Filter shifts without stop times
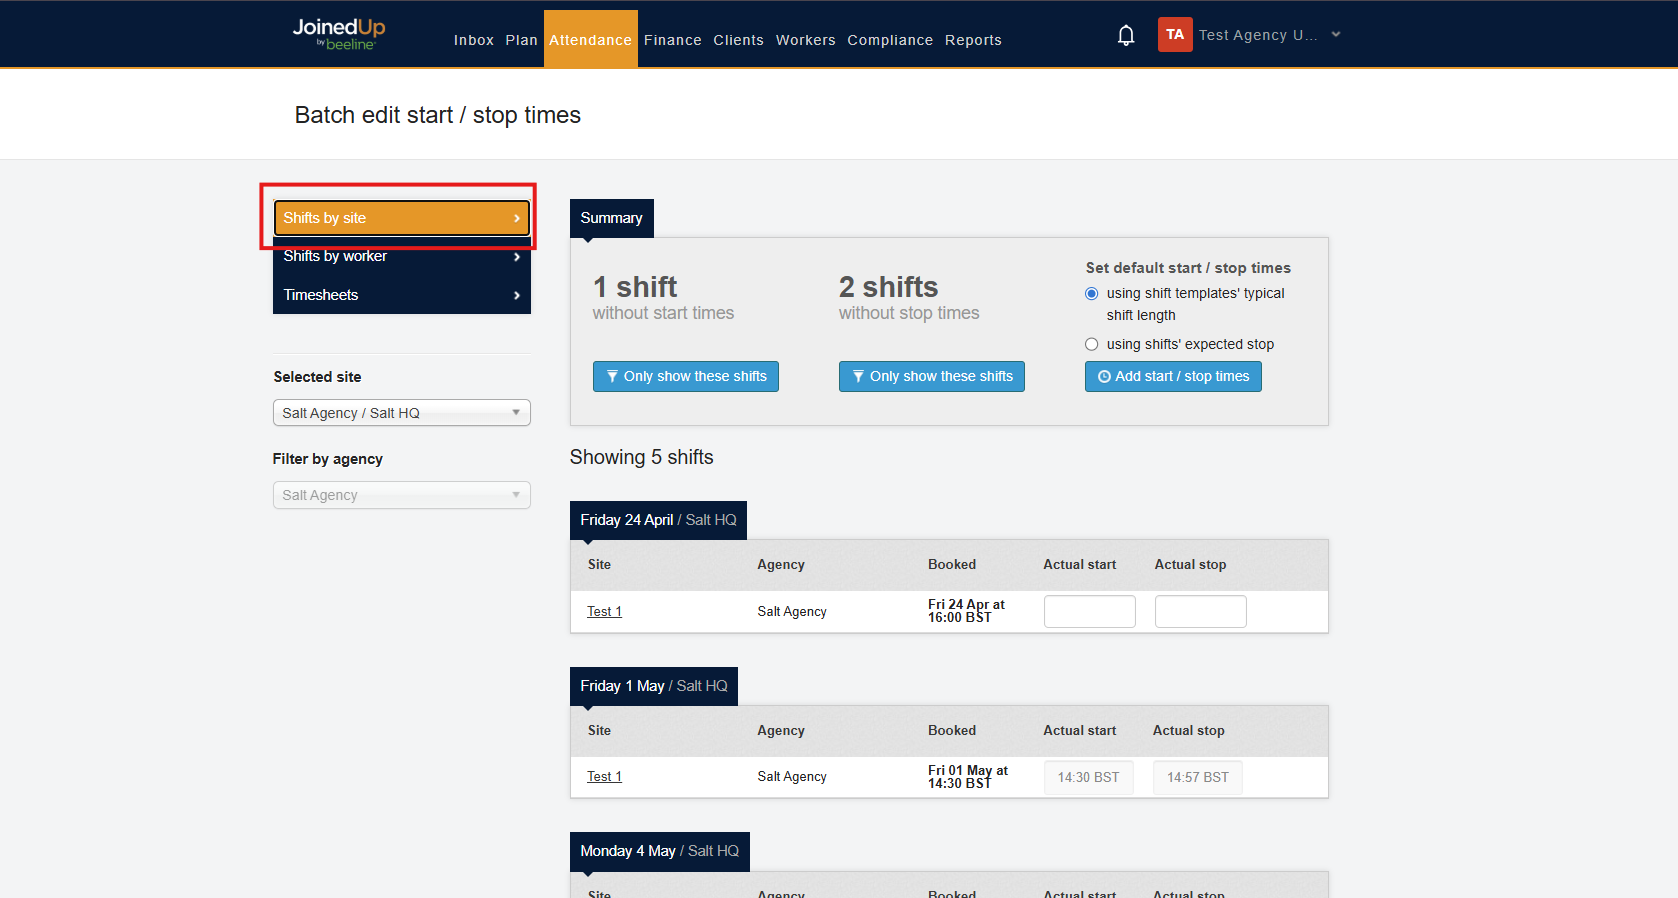 (932, 376)
